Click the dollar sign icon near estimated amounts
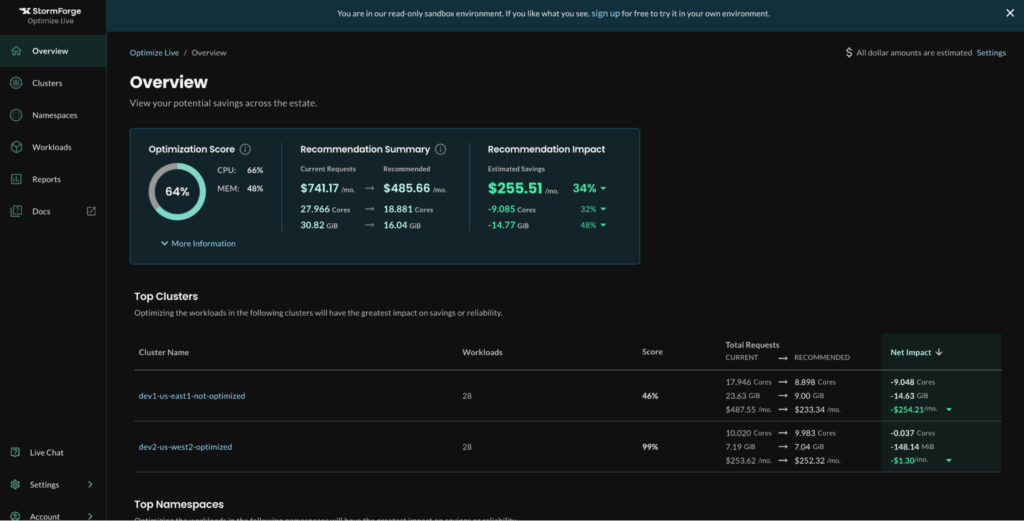 [x=849, y=52]
